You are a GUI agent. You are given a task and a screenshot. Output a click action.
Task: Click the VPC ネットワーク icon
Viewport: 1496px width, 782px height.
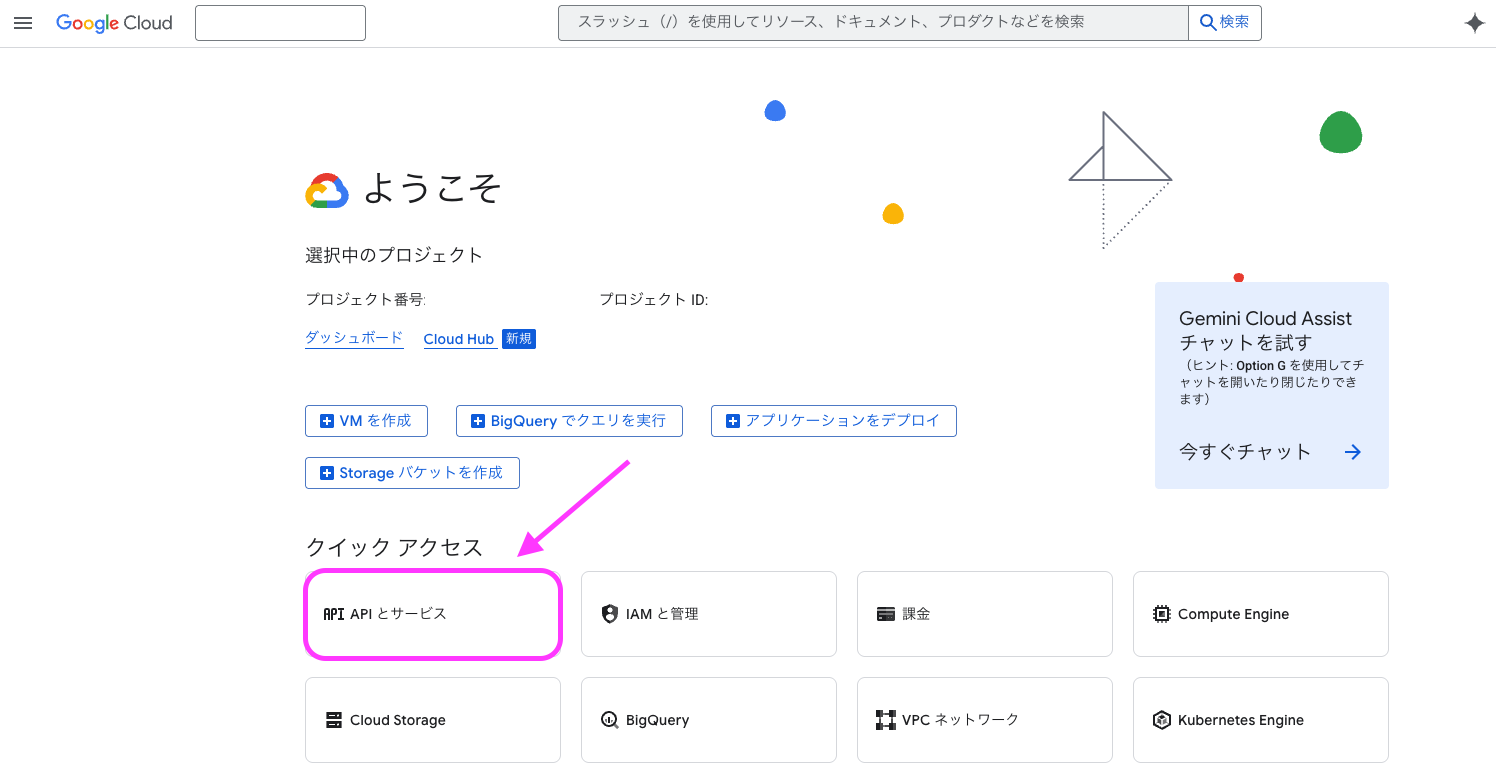(x=885, y=719)
